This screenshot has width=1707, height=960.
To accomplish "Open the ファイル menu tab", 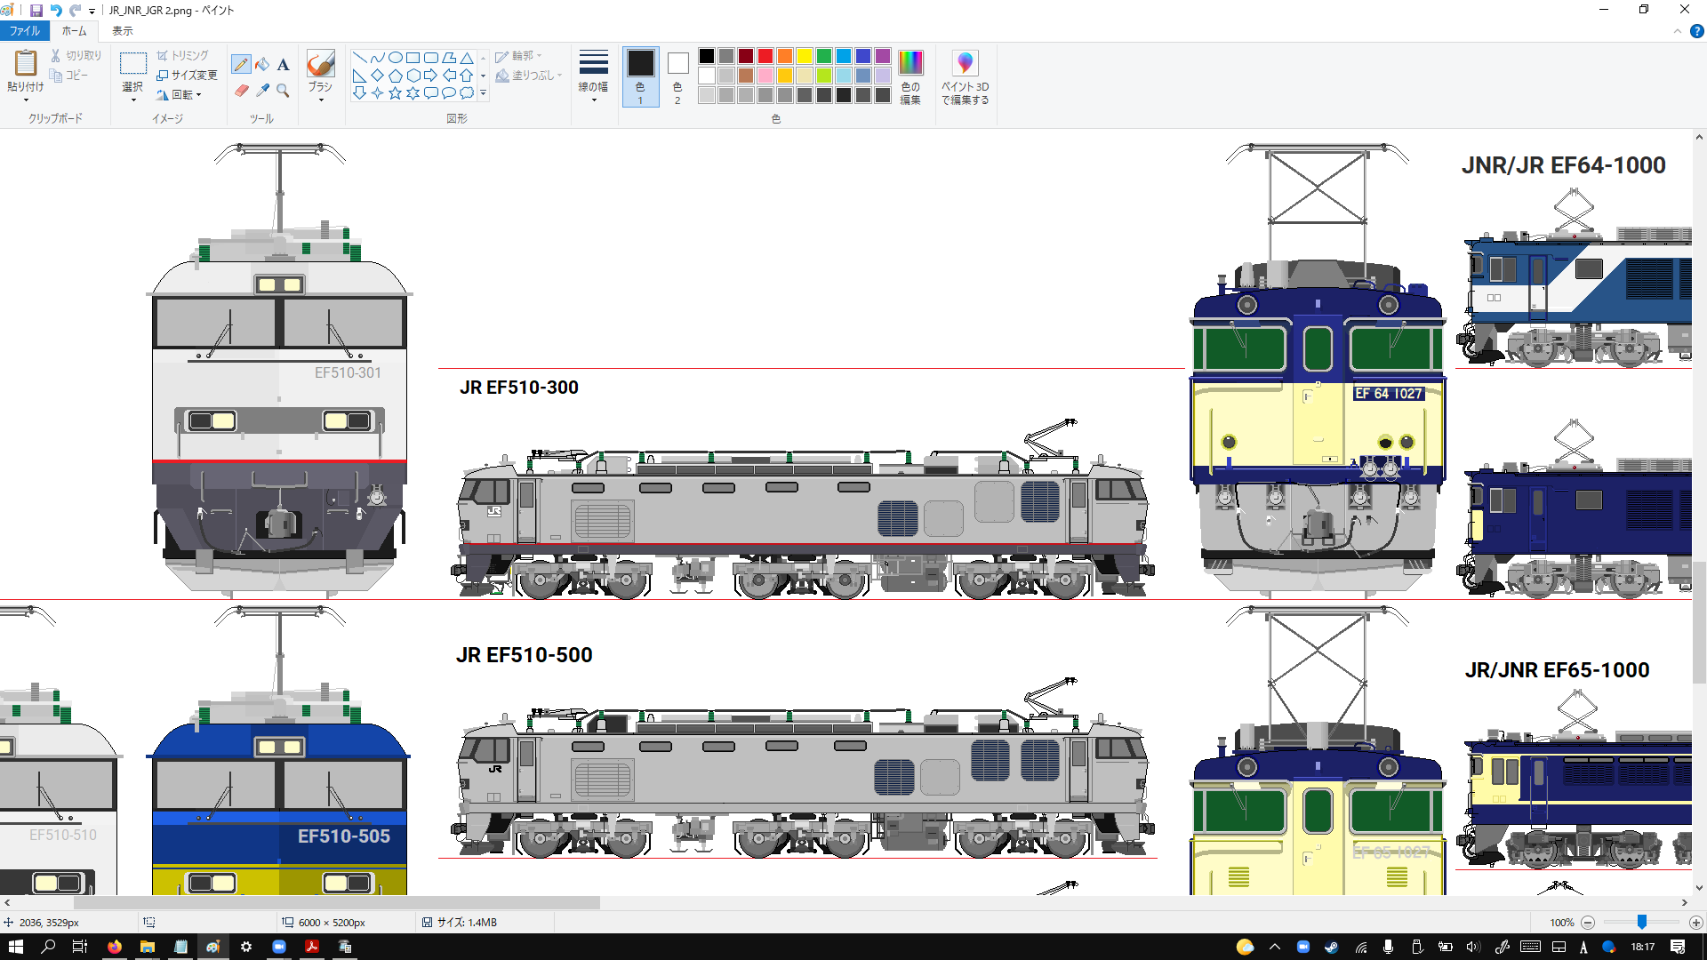I will coord(25,31).
